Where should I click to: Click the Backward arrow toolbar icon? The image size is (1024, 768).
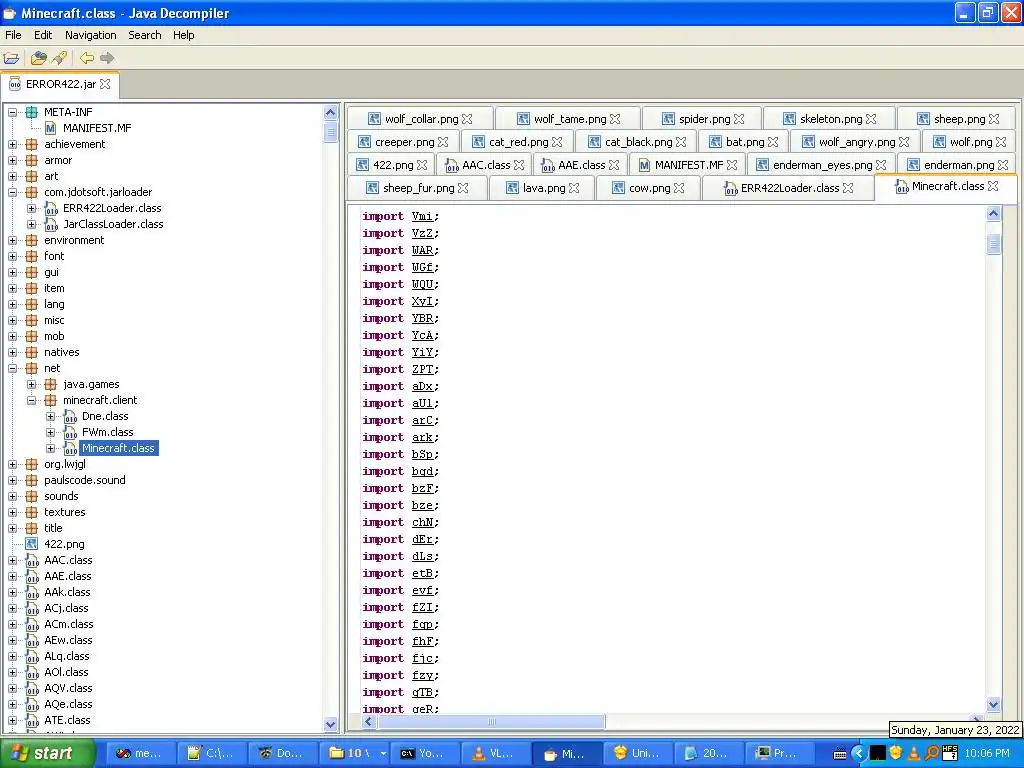click(x=87, y=58)
